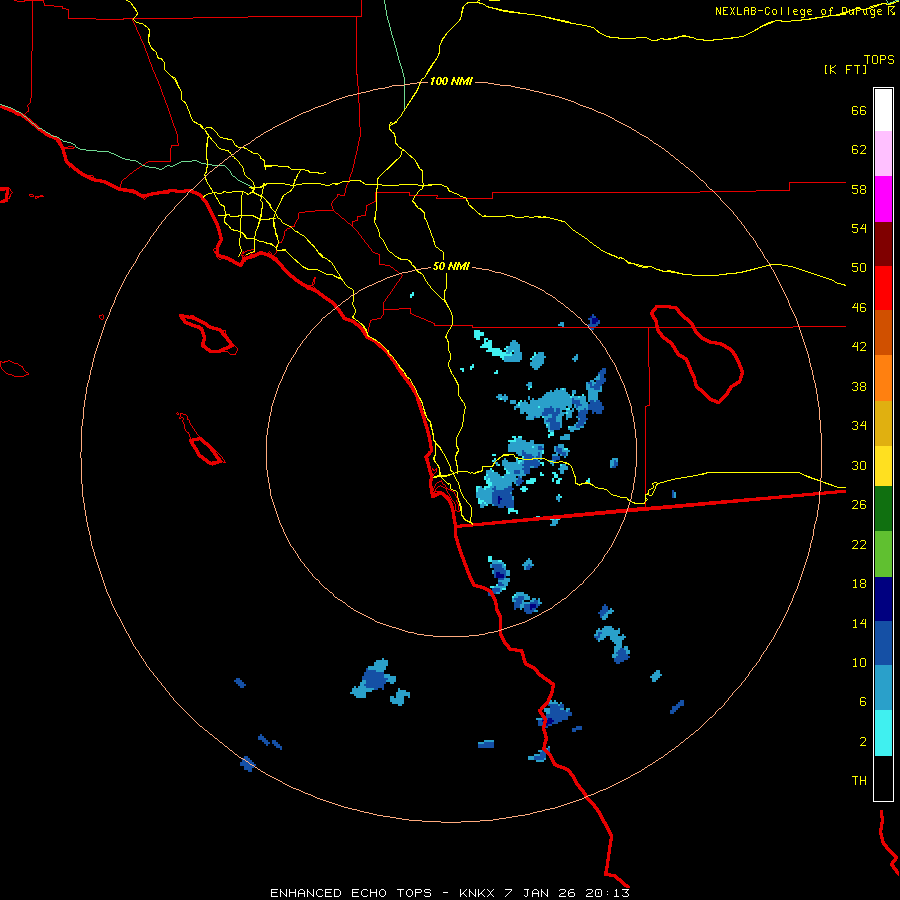
Task: Click the "TOPS" legend title
Action: pos(879,60)
